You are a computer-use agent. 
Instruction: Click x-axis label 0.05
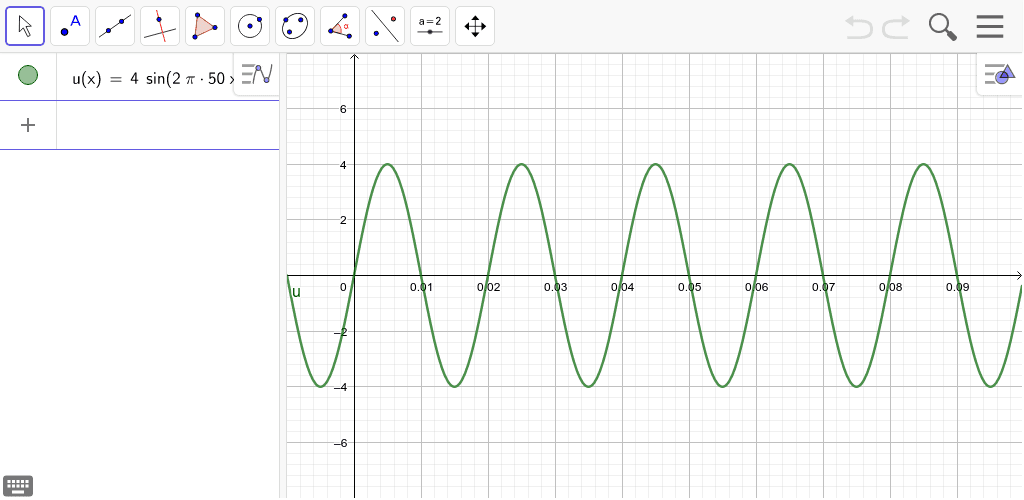point(688,287)
